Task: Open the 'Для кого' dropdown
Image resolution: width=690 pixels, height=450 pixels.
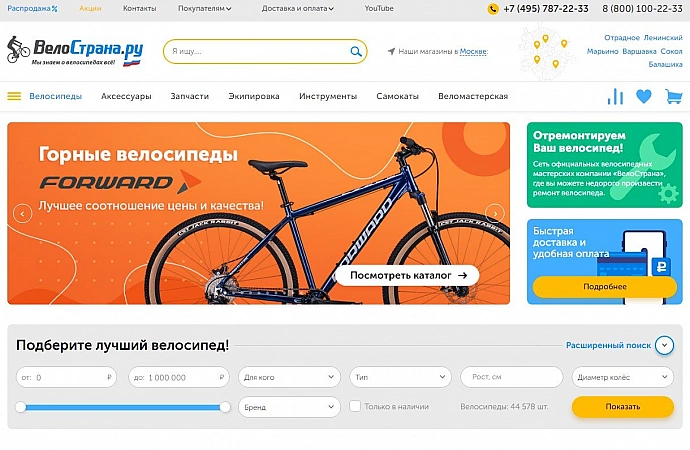Action: coord(289,377)
